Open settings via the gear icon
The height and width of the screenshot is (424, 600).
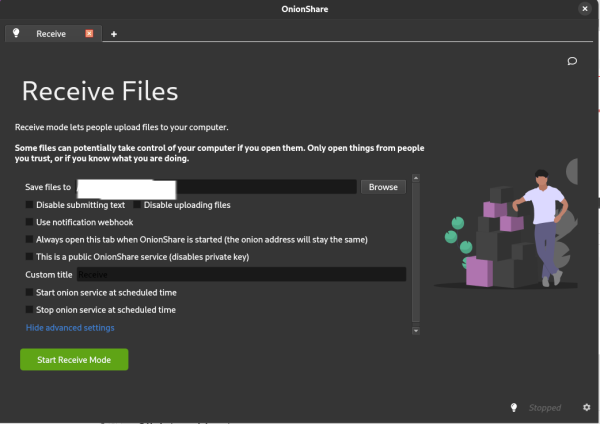tap(586, 408)
